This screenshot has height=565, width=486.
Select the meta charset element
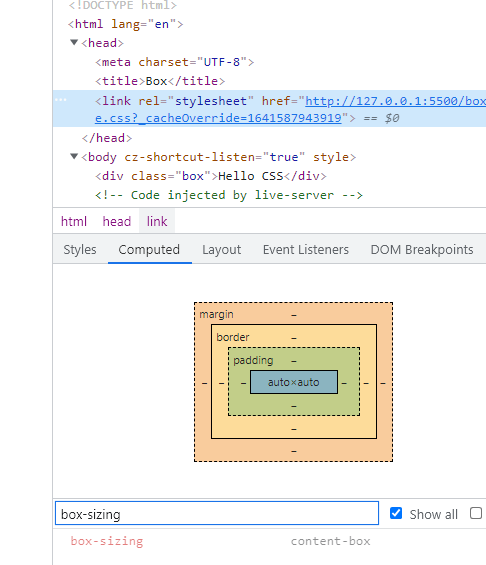174,62
